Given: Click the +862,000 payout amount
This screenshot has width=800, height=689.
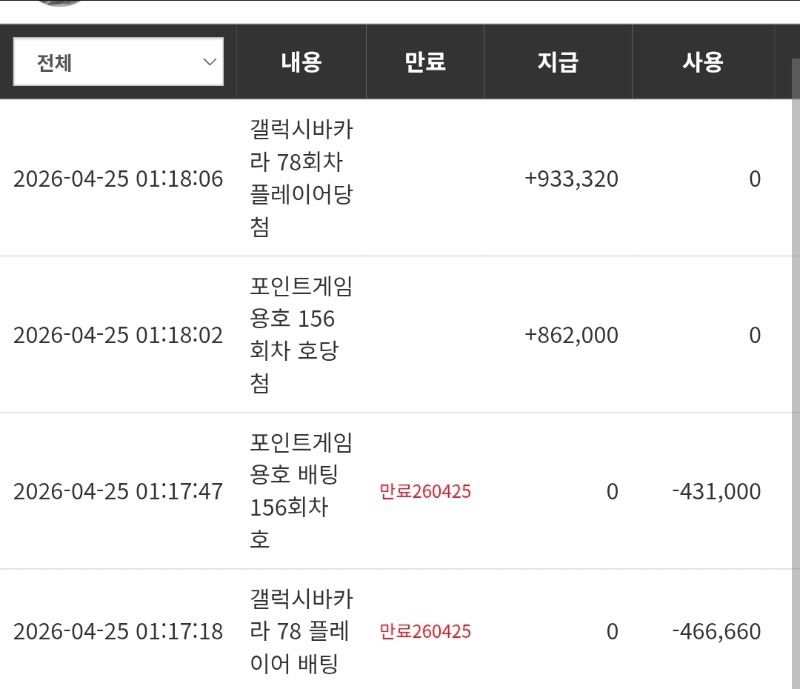Looking at the screenshot, I should [x=571, y=335].
